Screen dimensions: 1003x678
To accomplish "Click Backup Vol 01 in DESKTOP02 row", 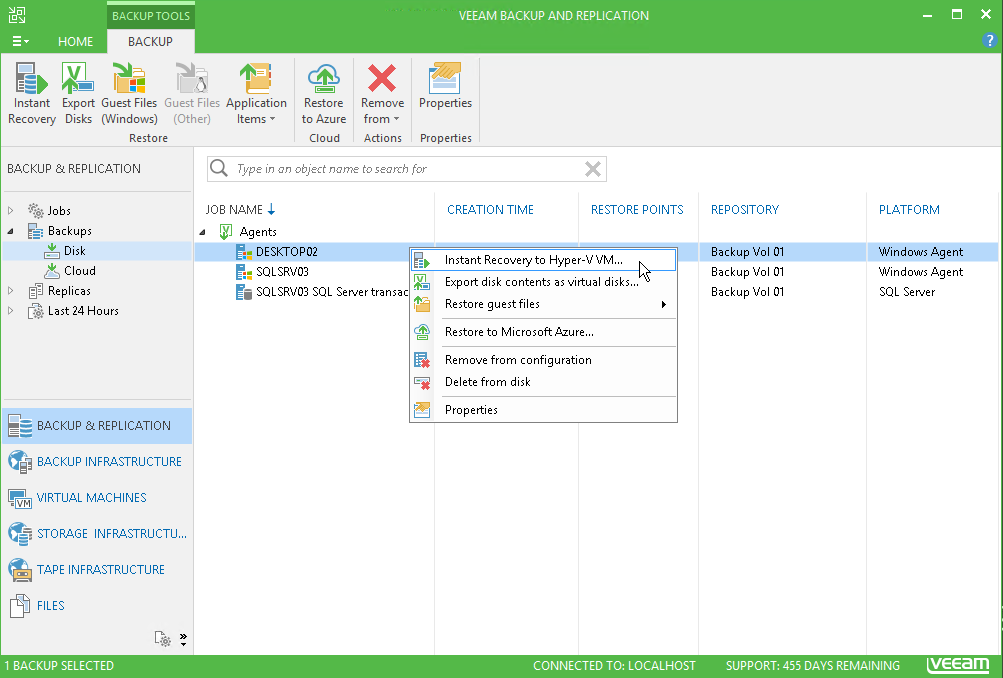I will (747, 252).
